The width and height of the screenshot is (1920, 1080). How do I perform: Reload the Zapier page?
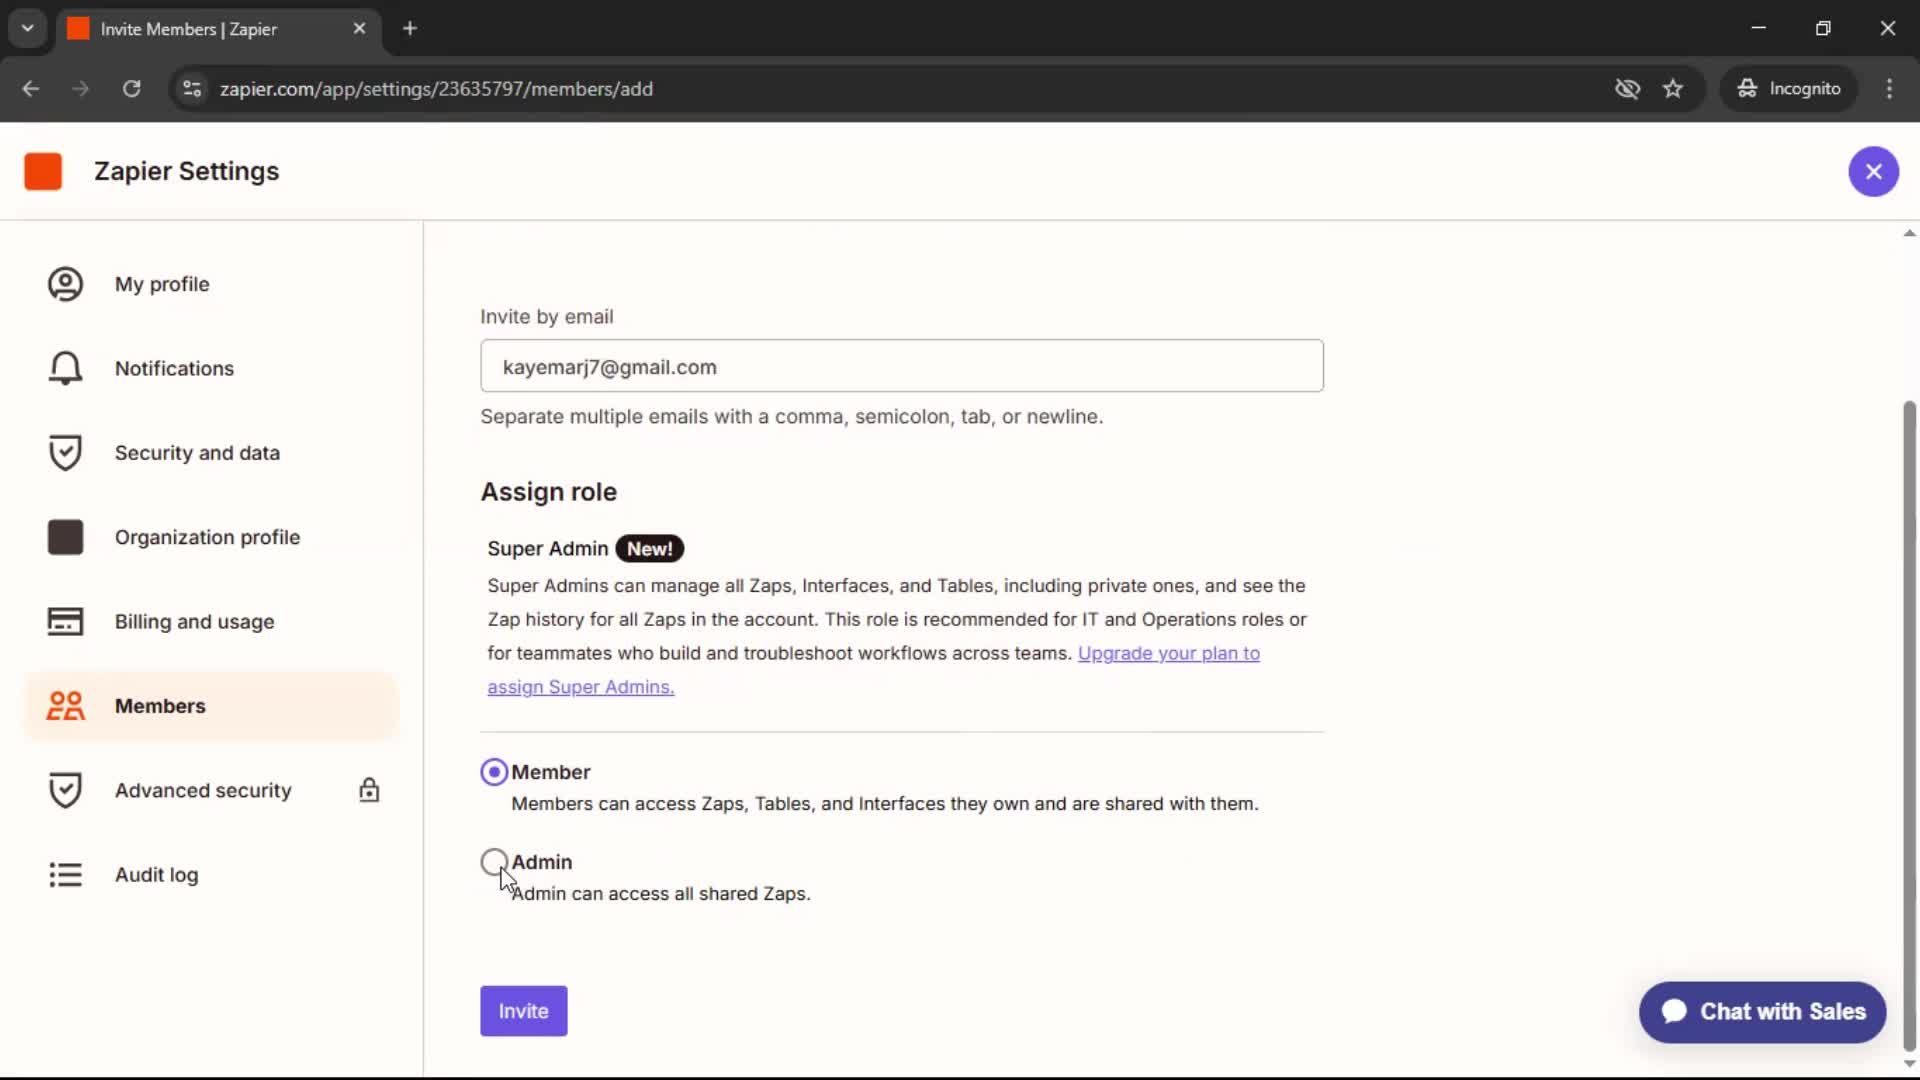pos(131,89)
